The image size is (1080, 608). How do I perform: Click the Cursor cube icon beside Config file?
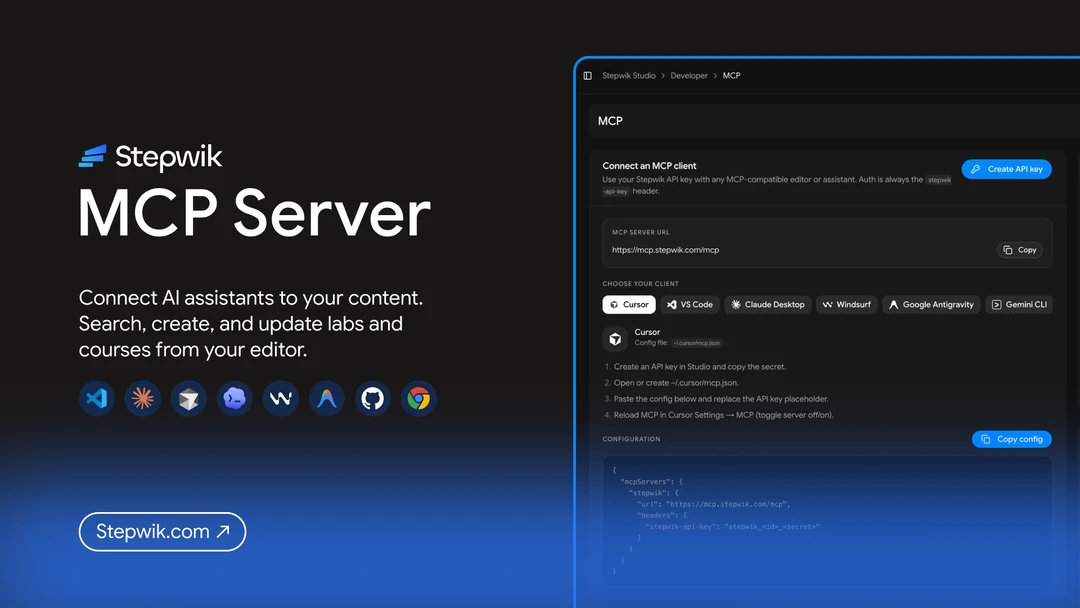click(x=615, y=338)
